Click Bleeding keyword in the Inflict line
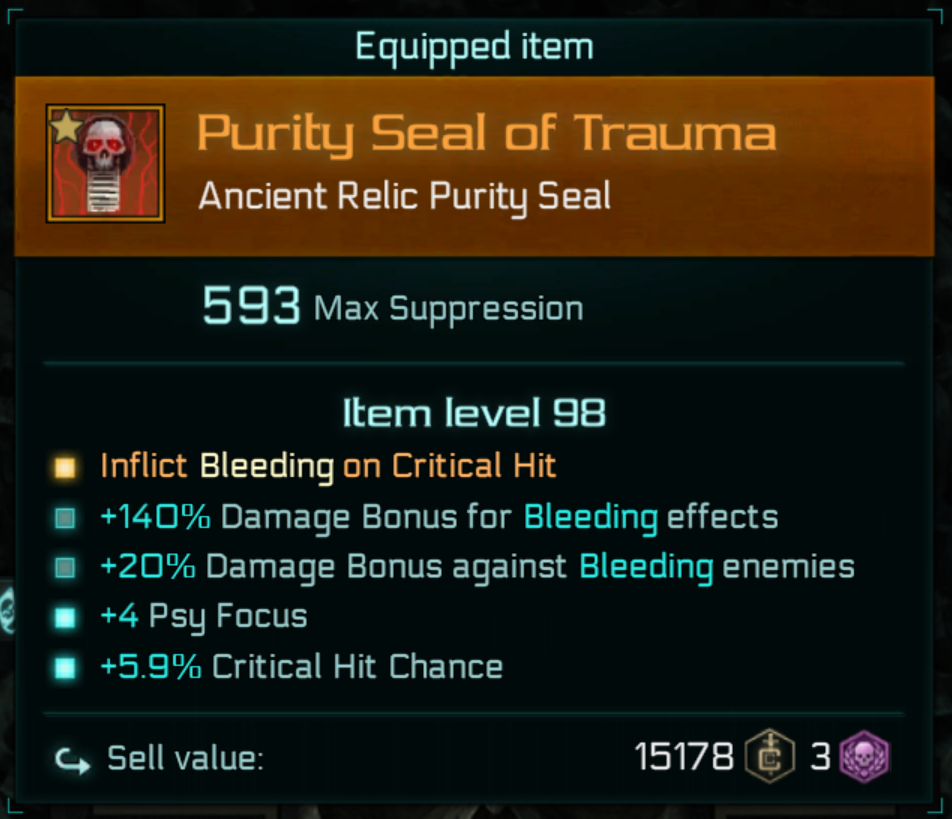This screenshot has height=819, width=952. coord(266,466)
